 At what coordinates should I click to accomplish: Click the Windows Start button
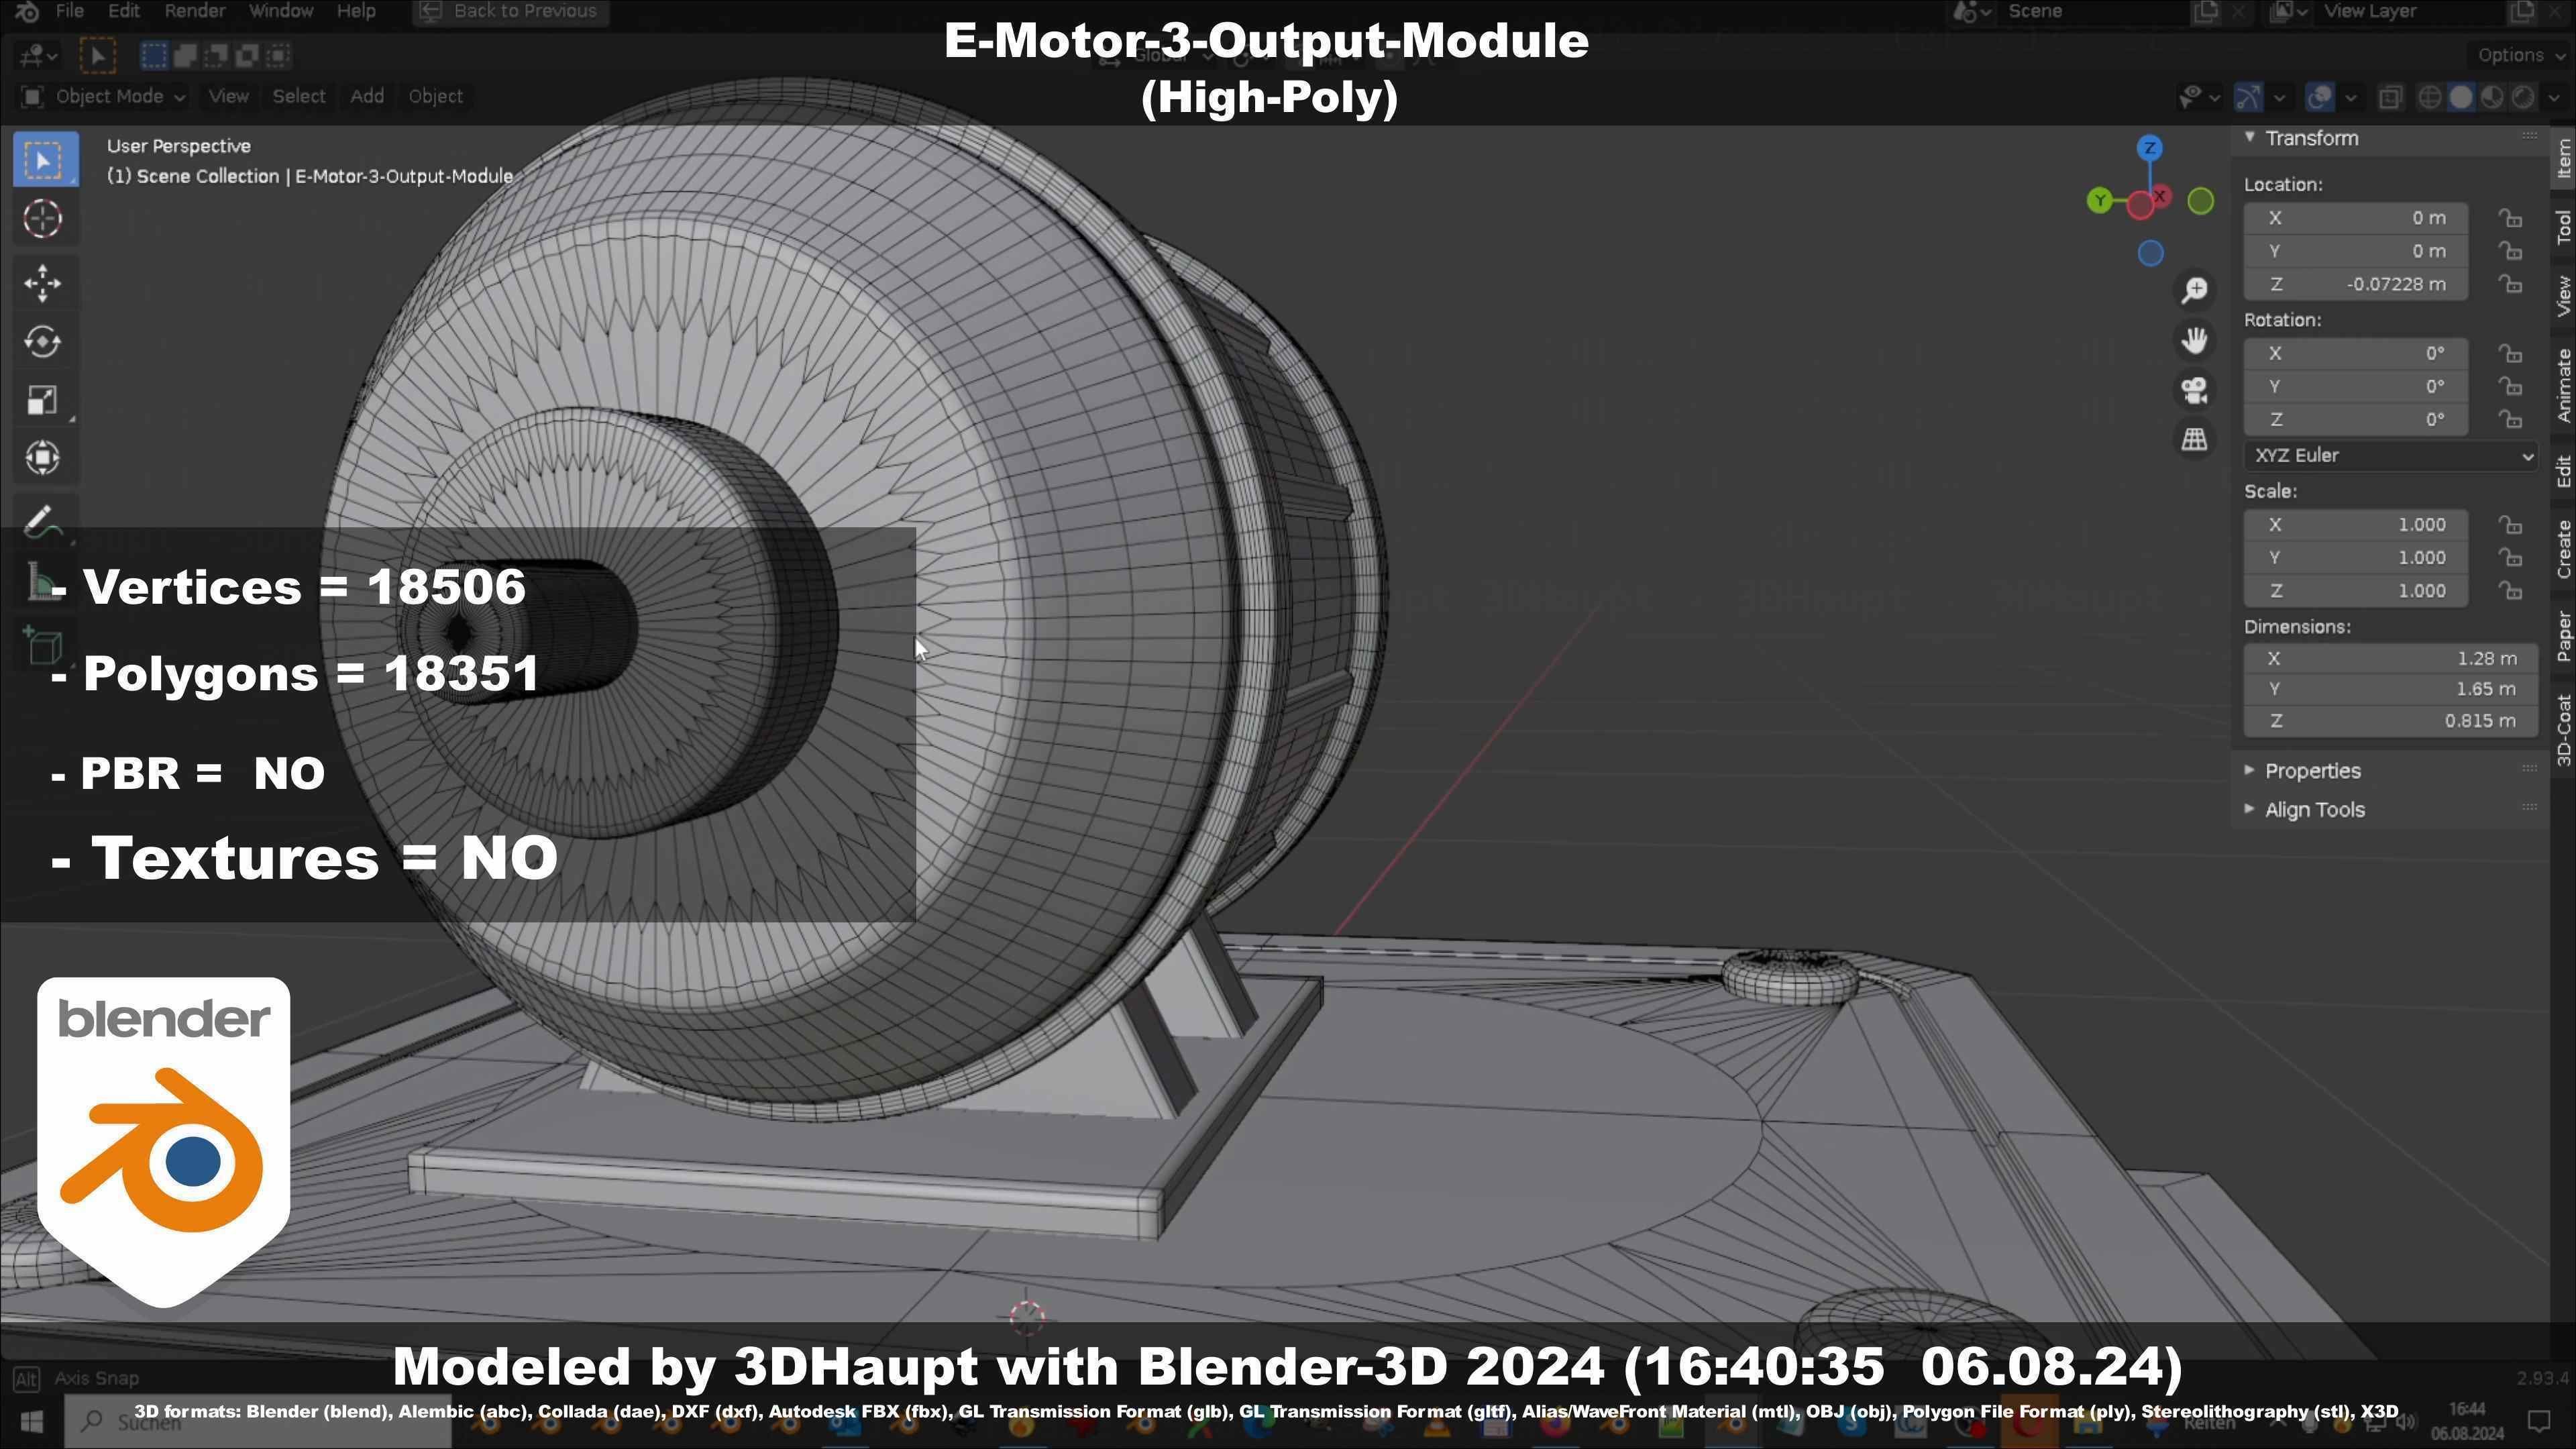30,1421
